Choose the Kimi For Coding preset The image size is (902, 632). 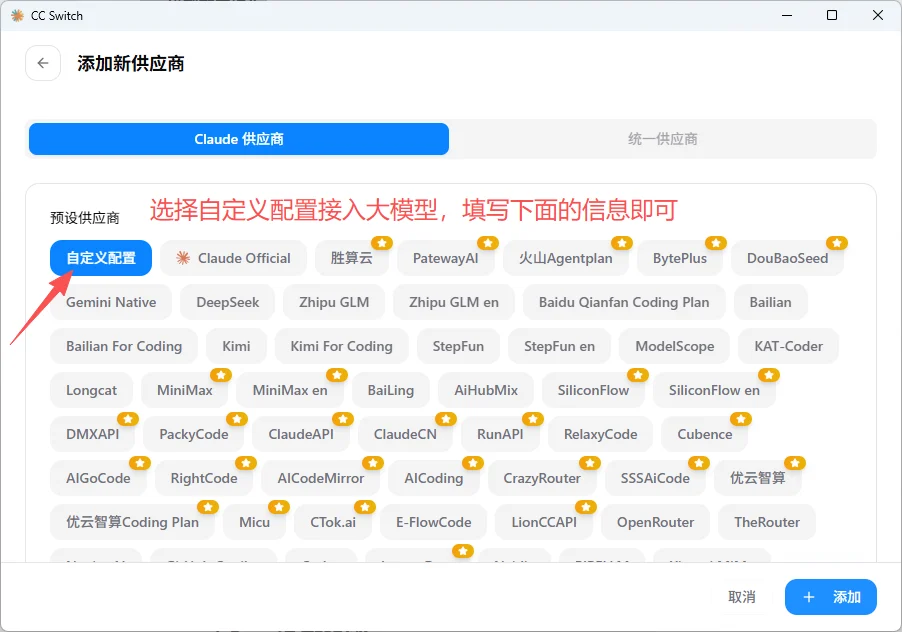tap(342, 346)
